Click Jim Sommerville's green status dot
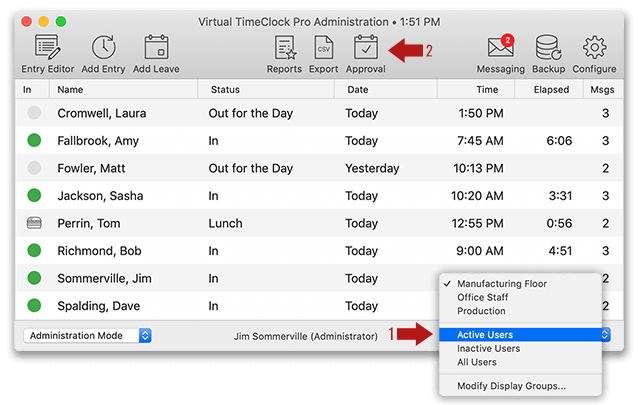Screen dimensions: 638x405 [x=34, y=278]
